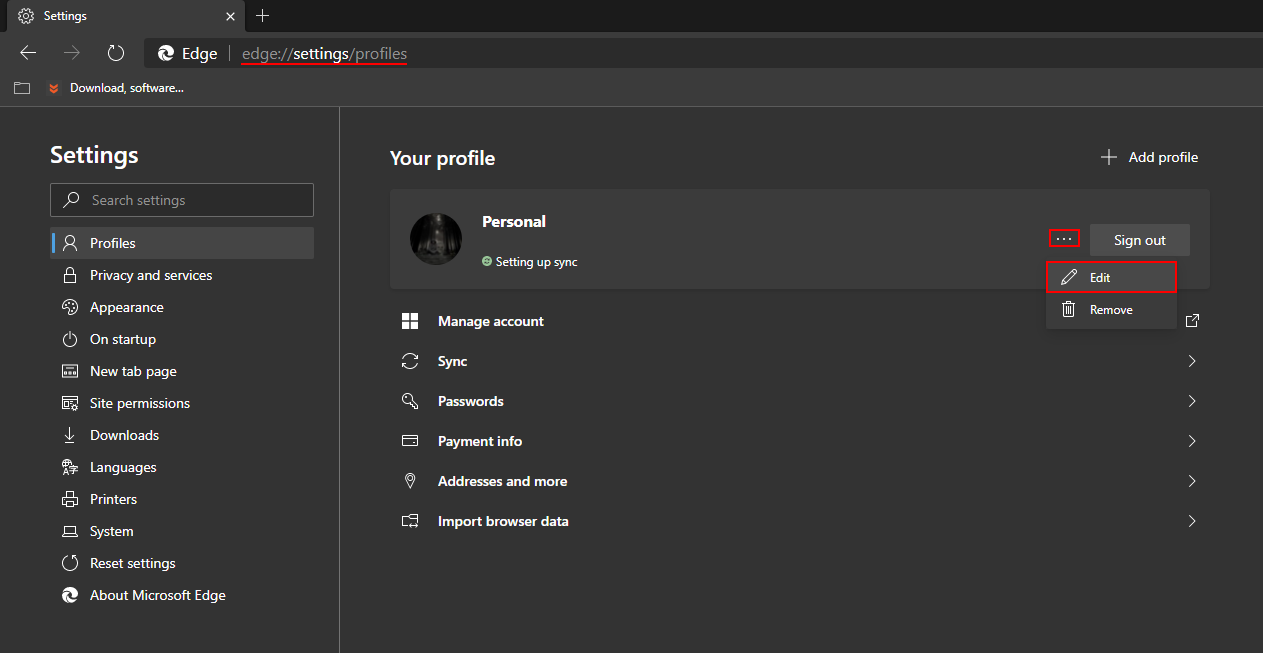Click the Privacy and services lock icon
The height and width of the screenshot is (653, 1263).
click(x=70, y=275)
